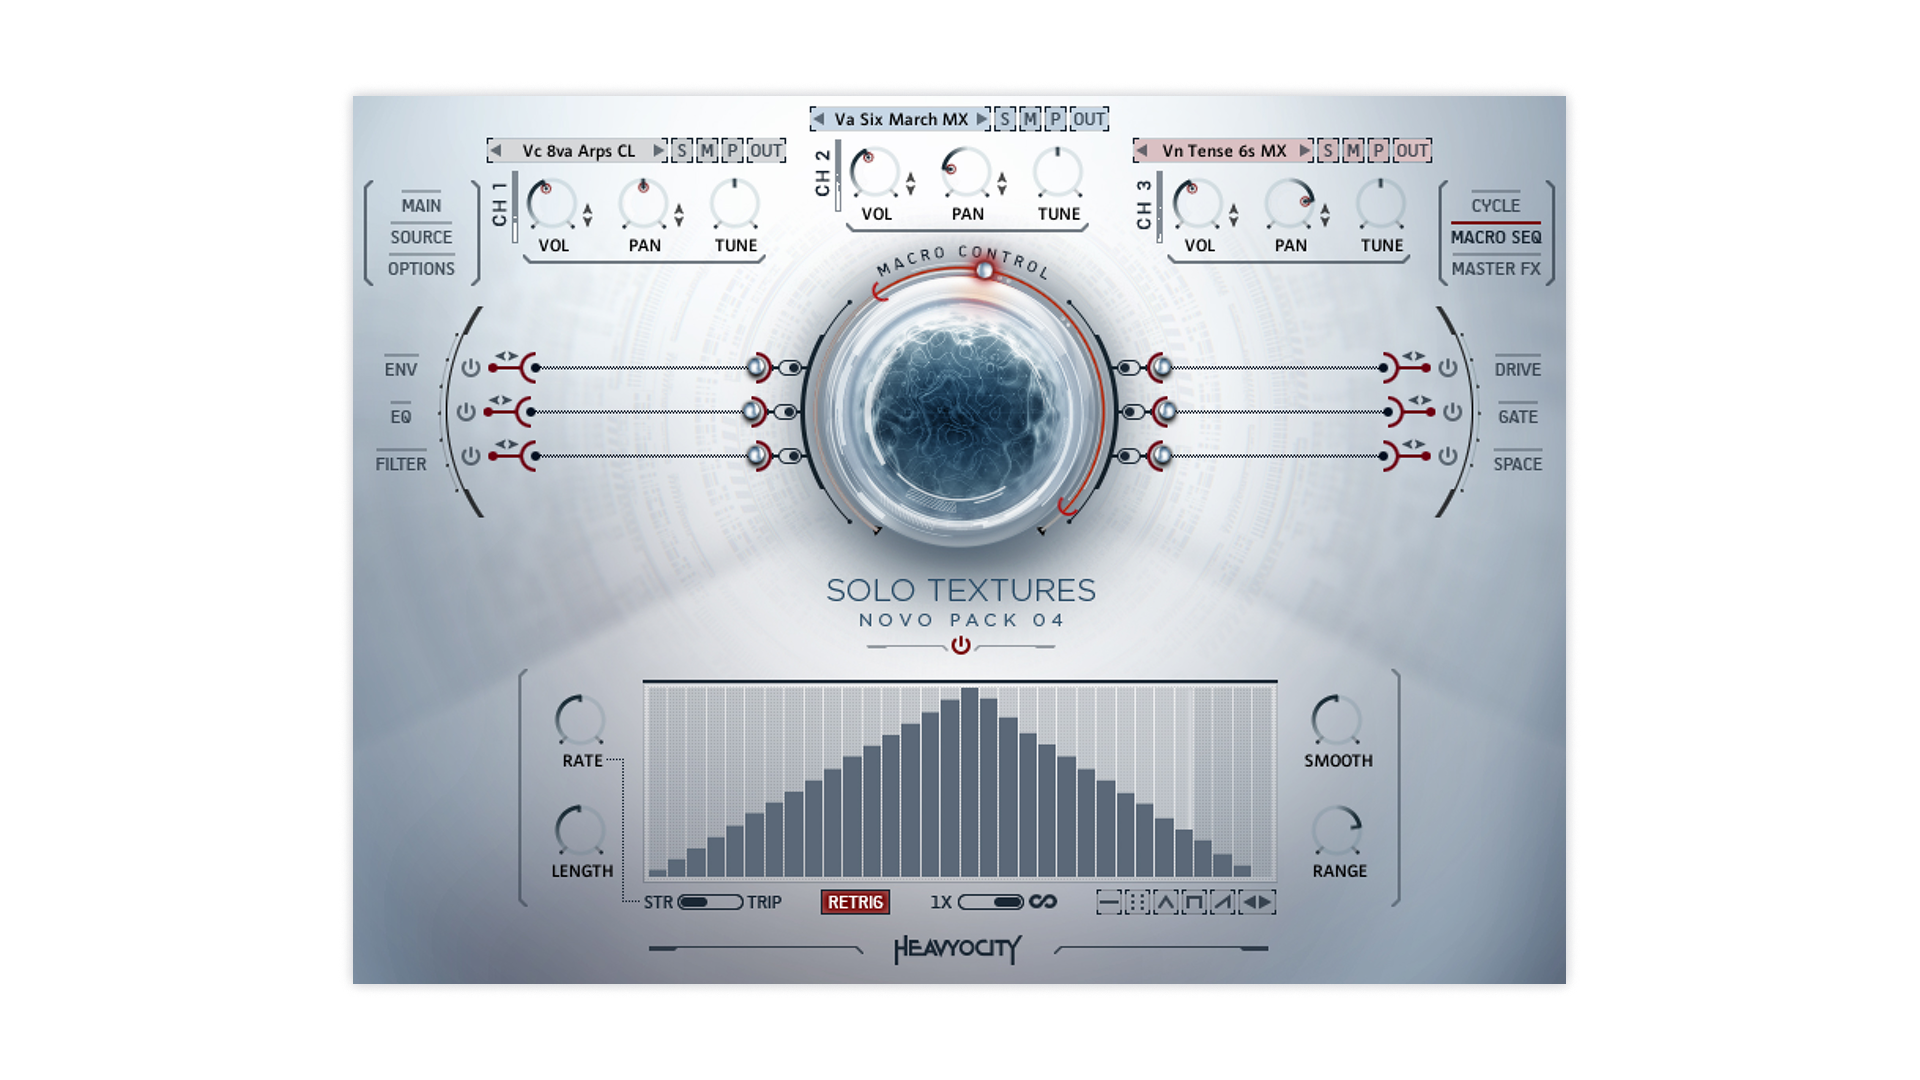The width and height of the screenshot is (1920, 1080).
Task: Toggle the FILTER power button
Action: click(x=471, y=456)
